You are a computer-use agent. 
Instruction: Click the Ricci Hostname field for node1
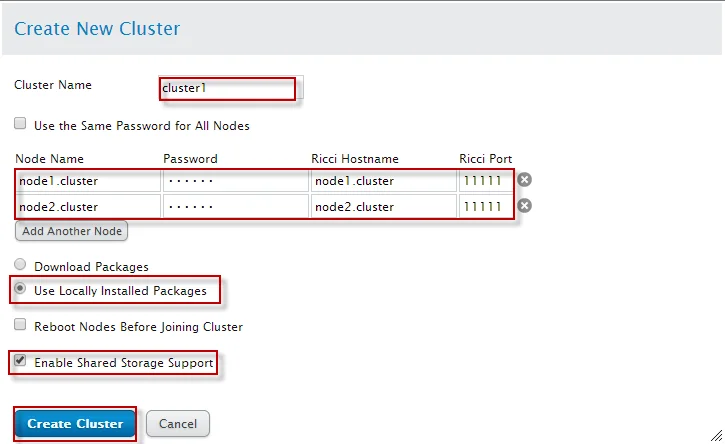pos(382,181)
